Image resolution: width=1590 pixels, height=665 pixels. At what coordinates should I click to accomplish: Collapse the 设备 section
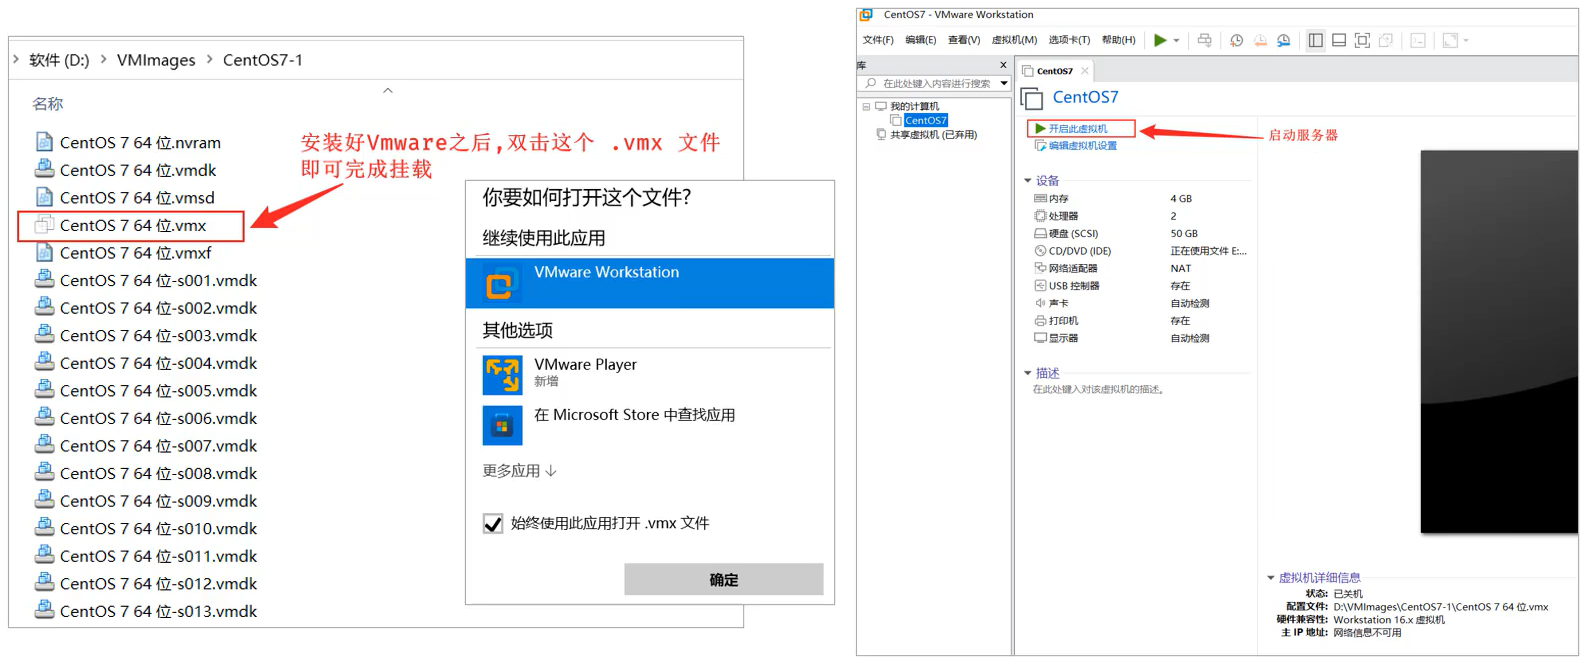coord(1027,181)
